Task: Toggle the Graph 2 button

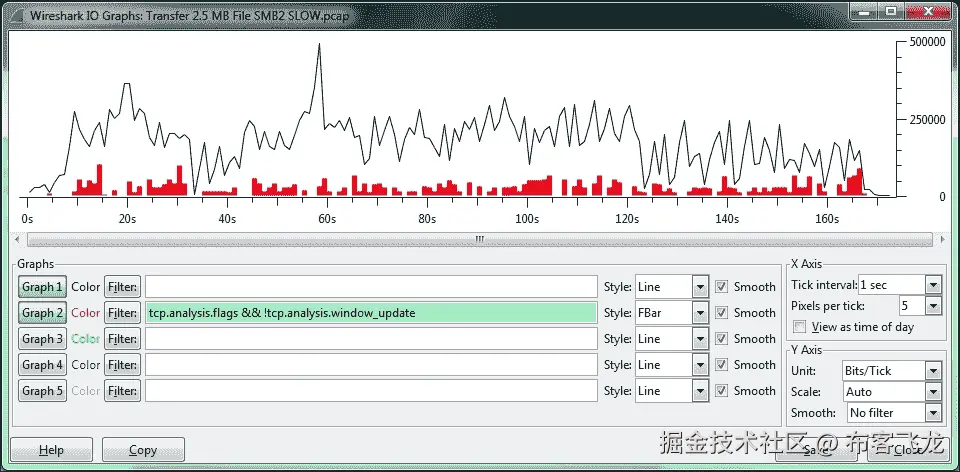Action: pos(42,313)
